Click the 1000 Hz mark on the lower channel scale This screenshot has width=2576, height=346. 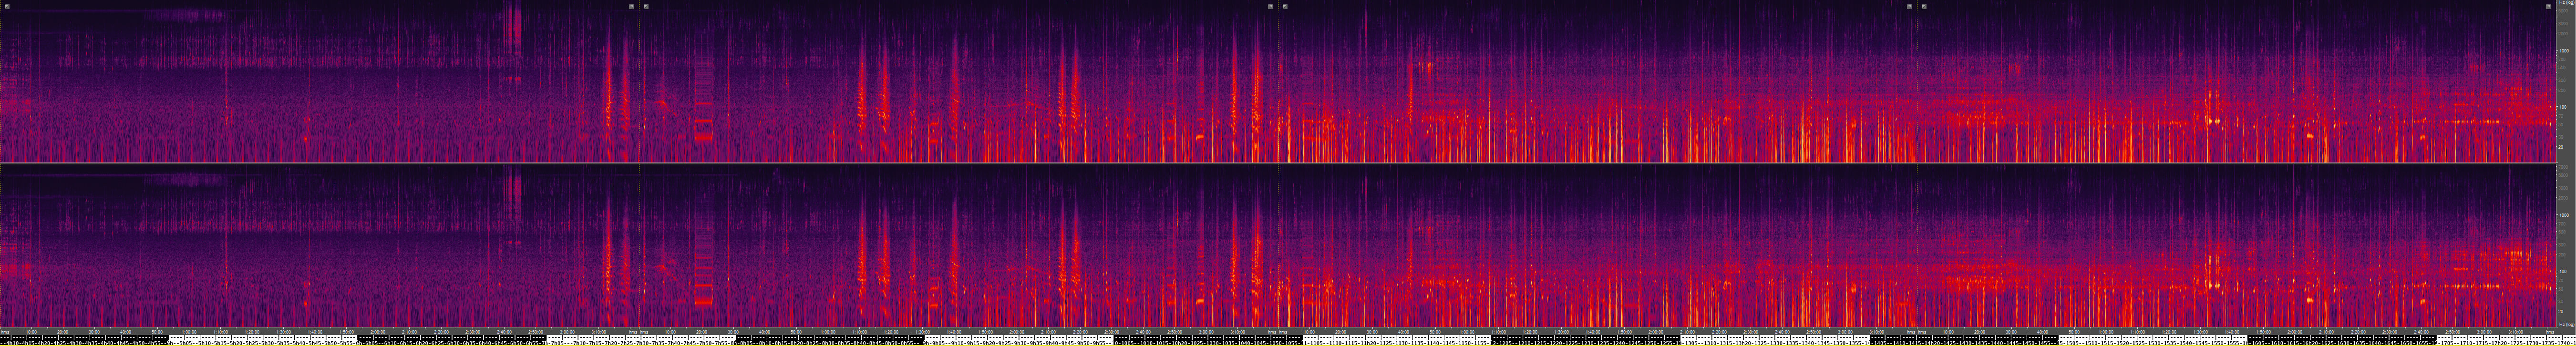(x=2563, y=215)
